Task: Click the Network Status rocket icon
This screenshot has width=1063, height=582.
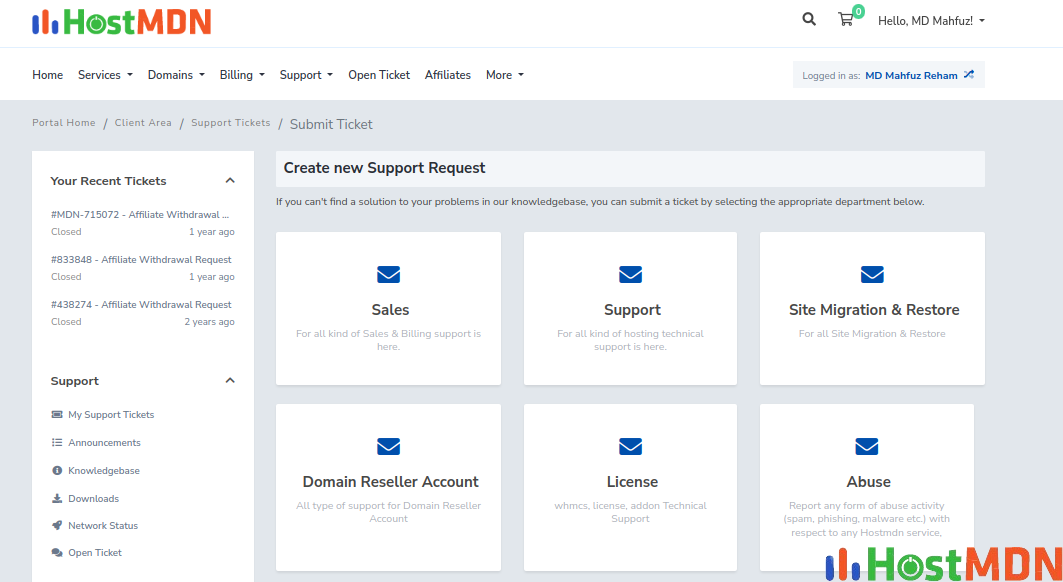Action: tap(57, 525)
